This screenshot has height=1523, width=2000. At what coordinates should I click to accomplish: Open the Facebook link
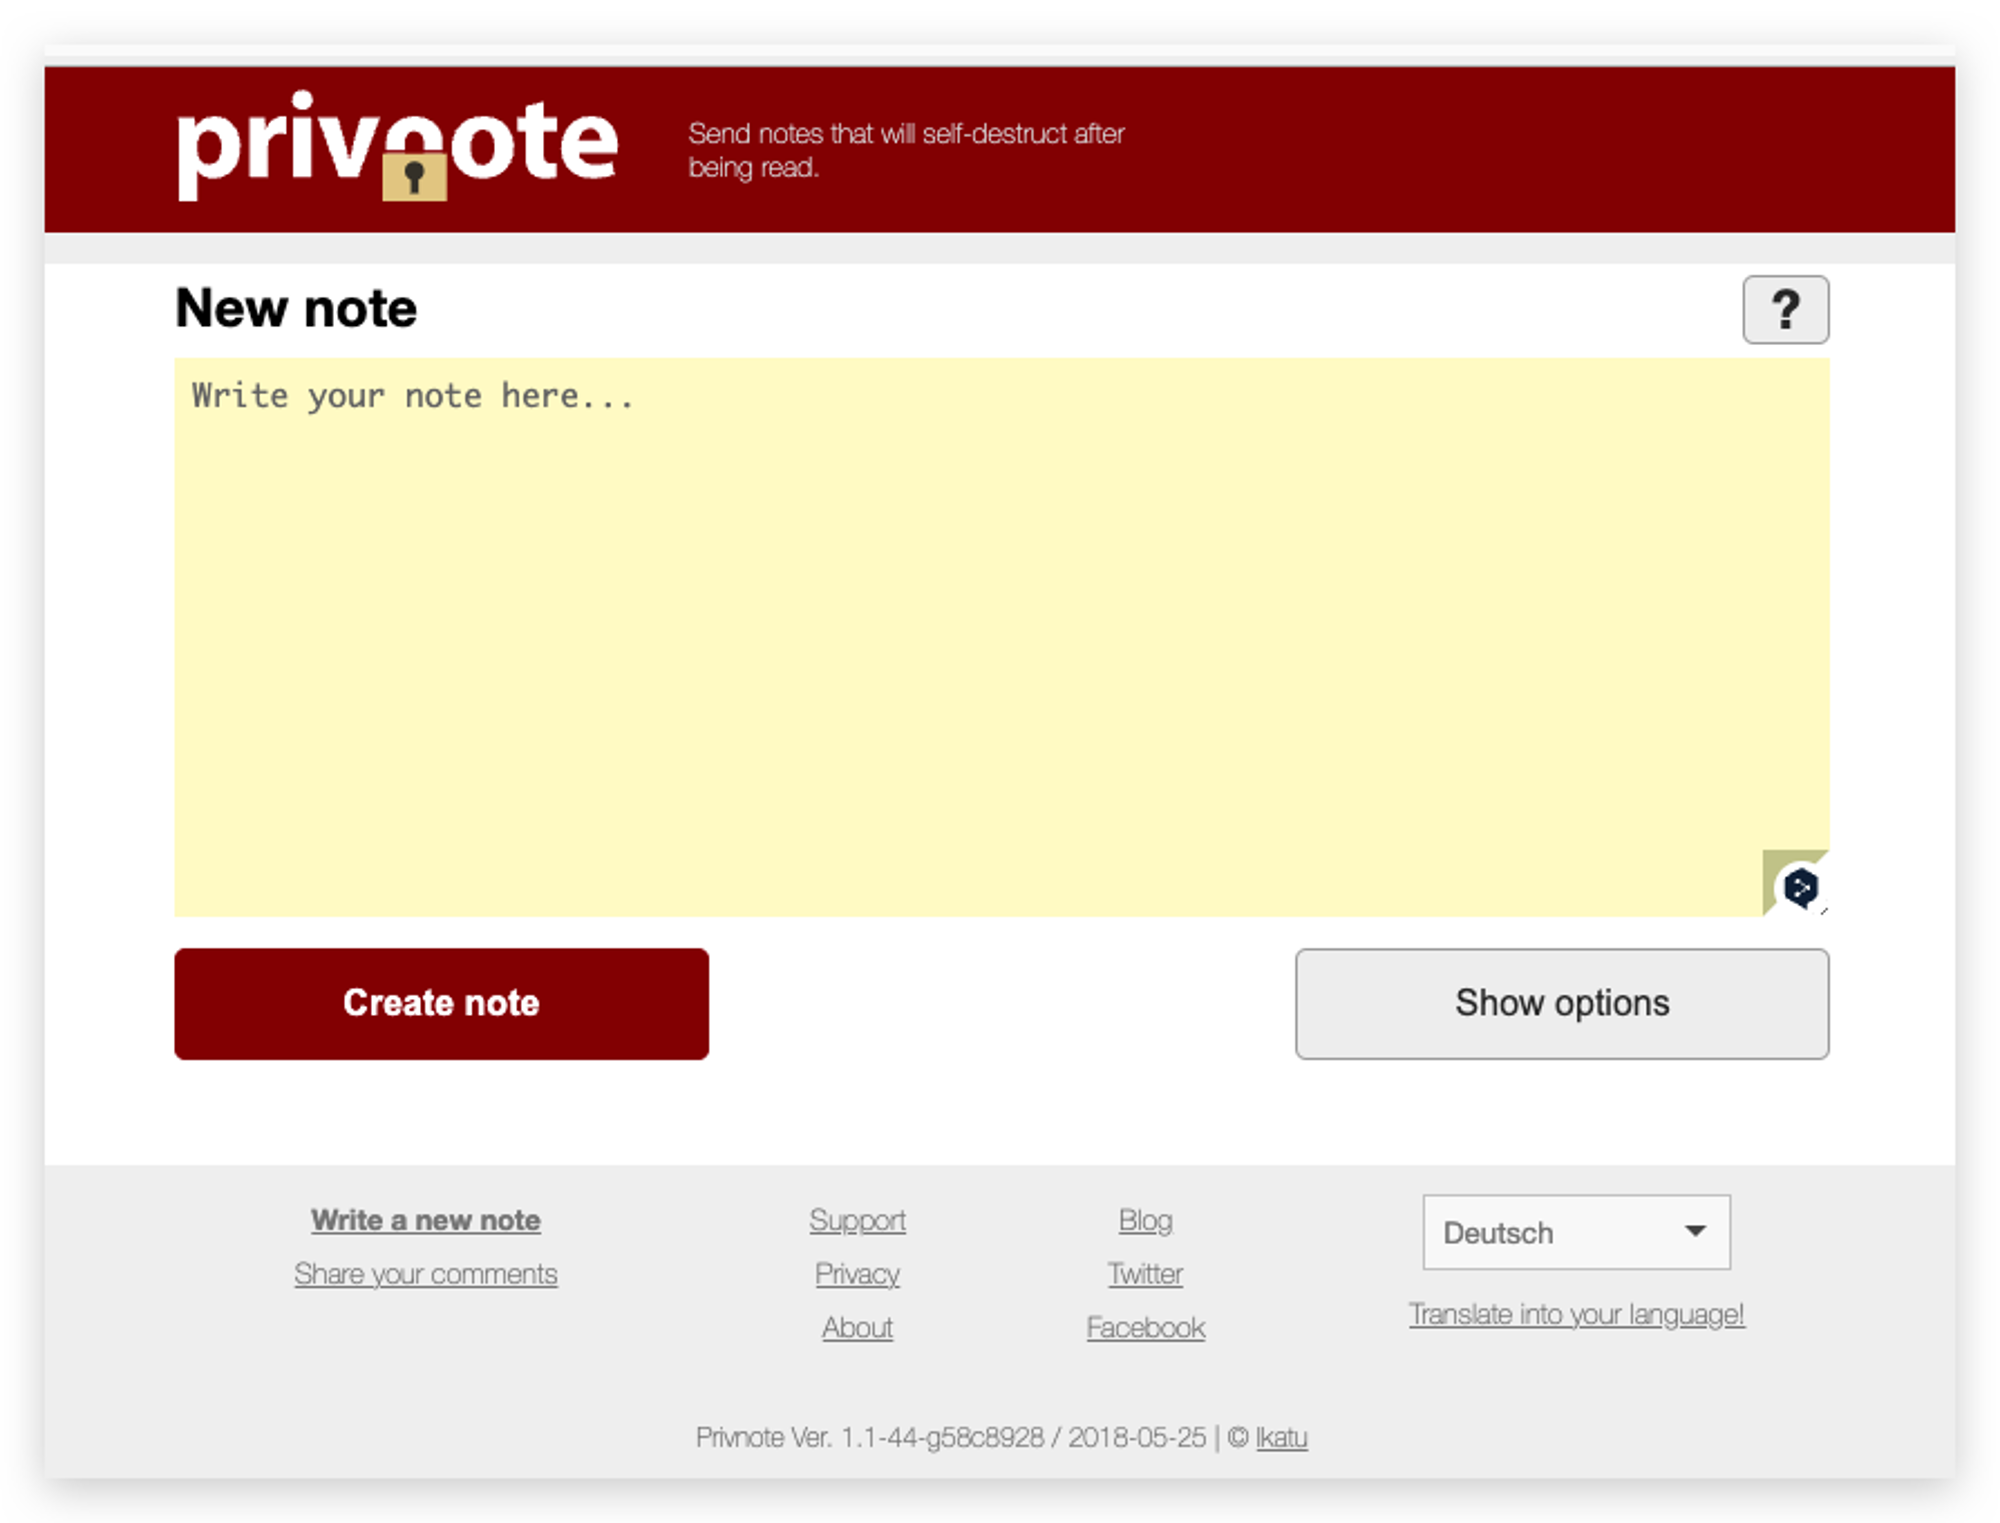coord(1145,1328)
